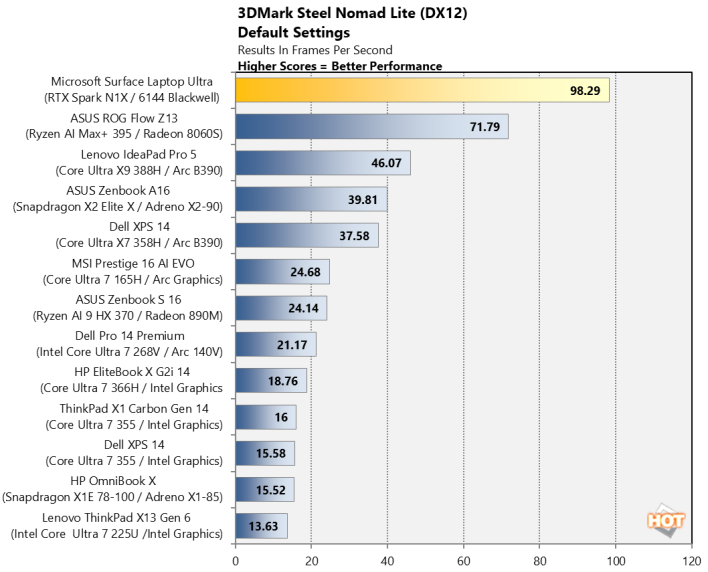Click the 46.07 bar value
Screen dimensions: 708x572
pyautogui.click(x=386, y=163)
